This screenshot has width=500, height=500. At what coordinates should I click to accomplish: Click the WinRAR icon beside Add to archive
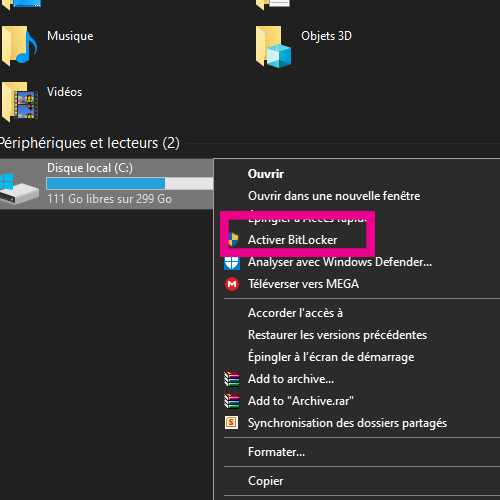point(232,379)
